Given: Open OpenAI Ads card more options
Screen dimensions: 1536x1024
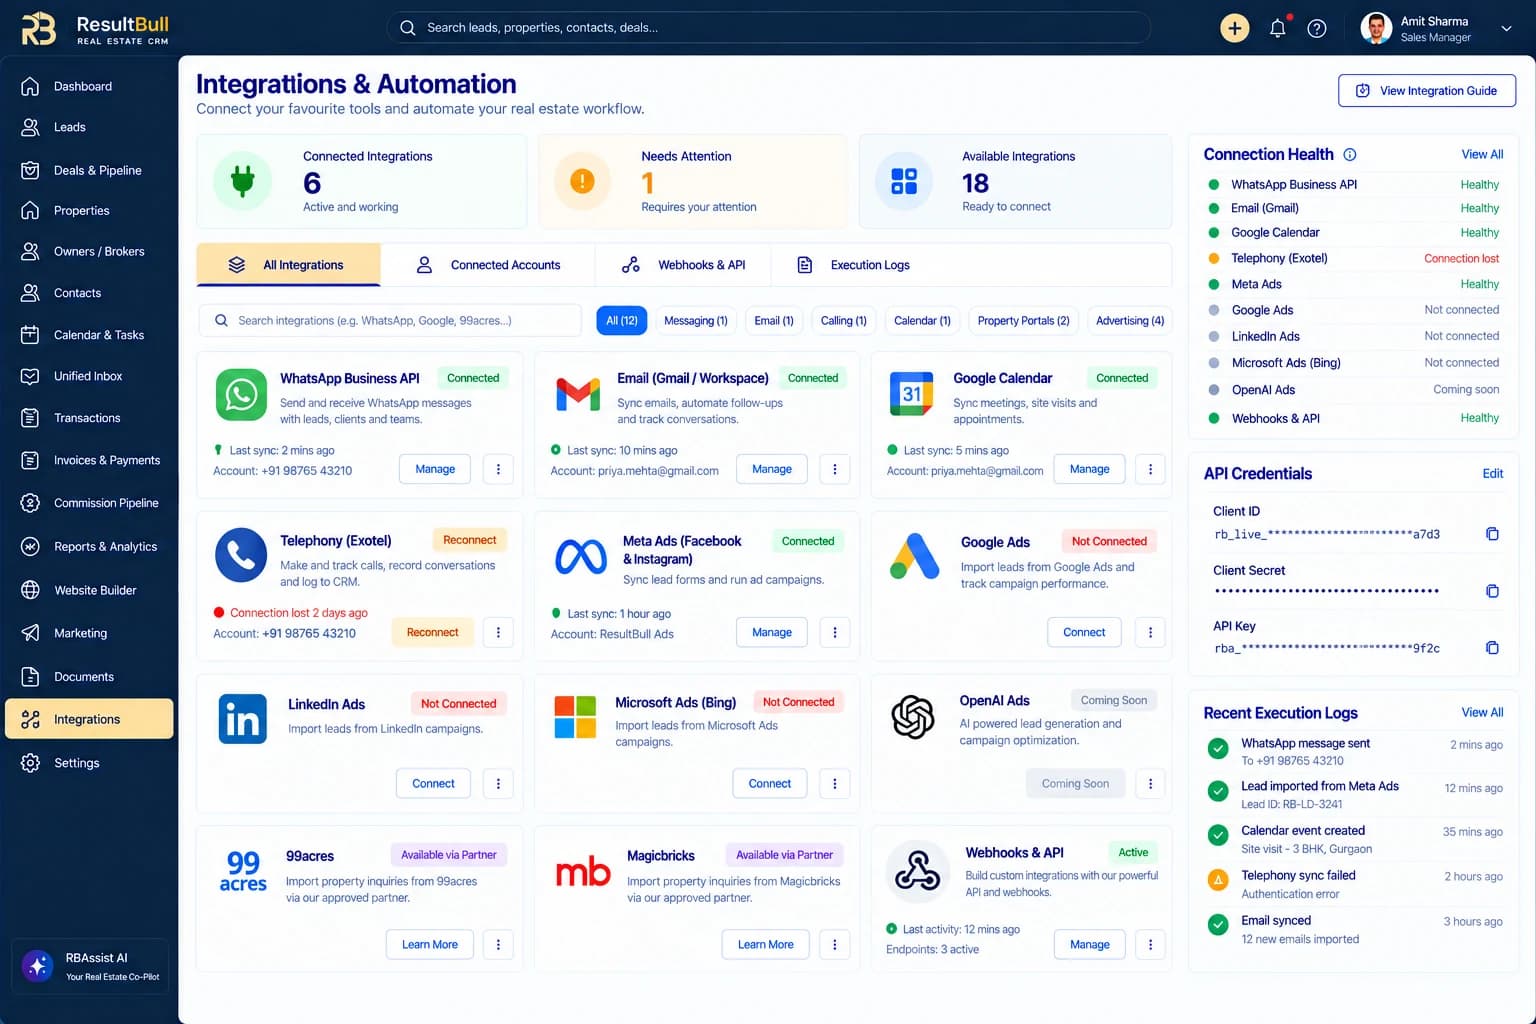Looking at the screenshot, I should [x=1150, y=784].
